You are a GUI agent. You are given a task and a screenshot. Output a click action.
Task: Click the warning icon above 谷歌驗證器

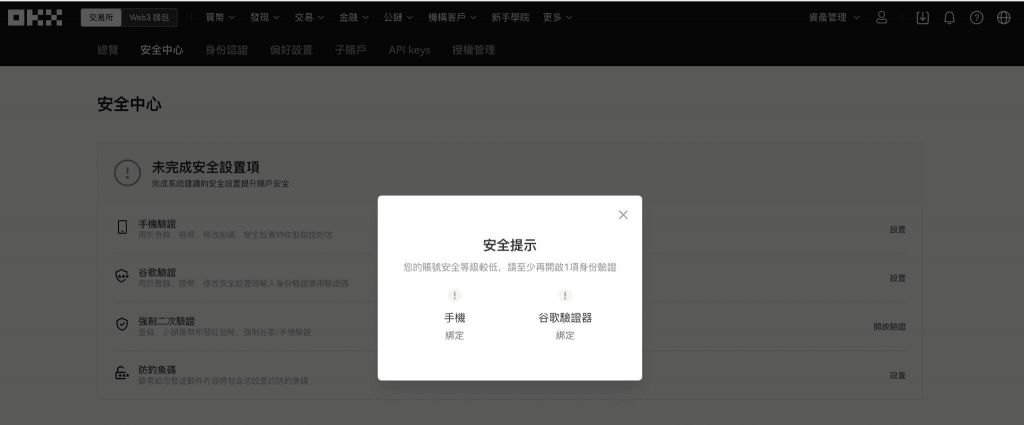tap(565, 296)
